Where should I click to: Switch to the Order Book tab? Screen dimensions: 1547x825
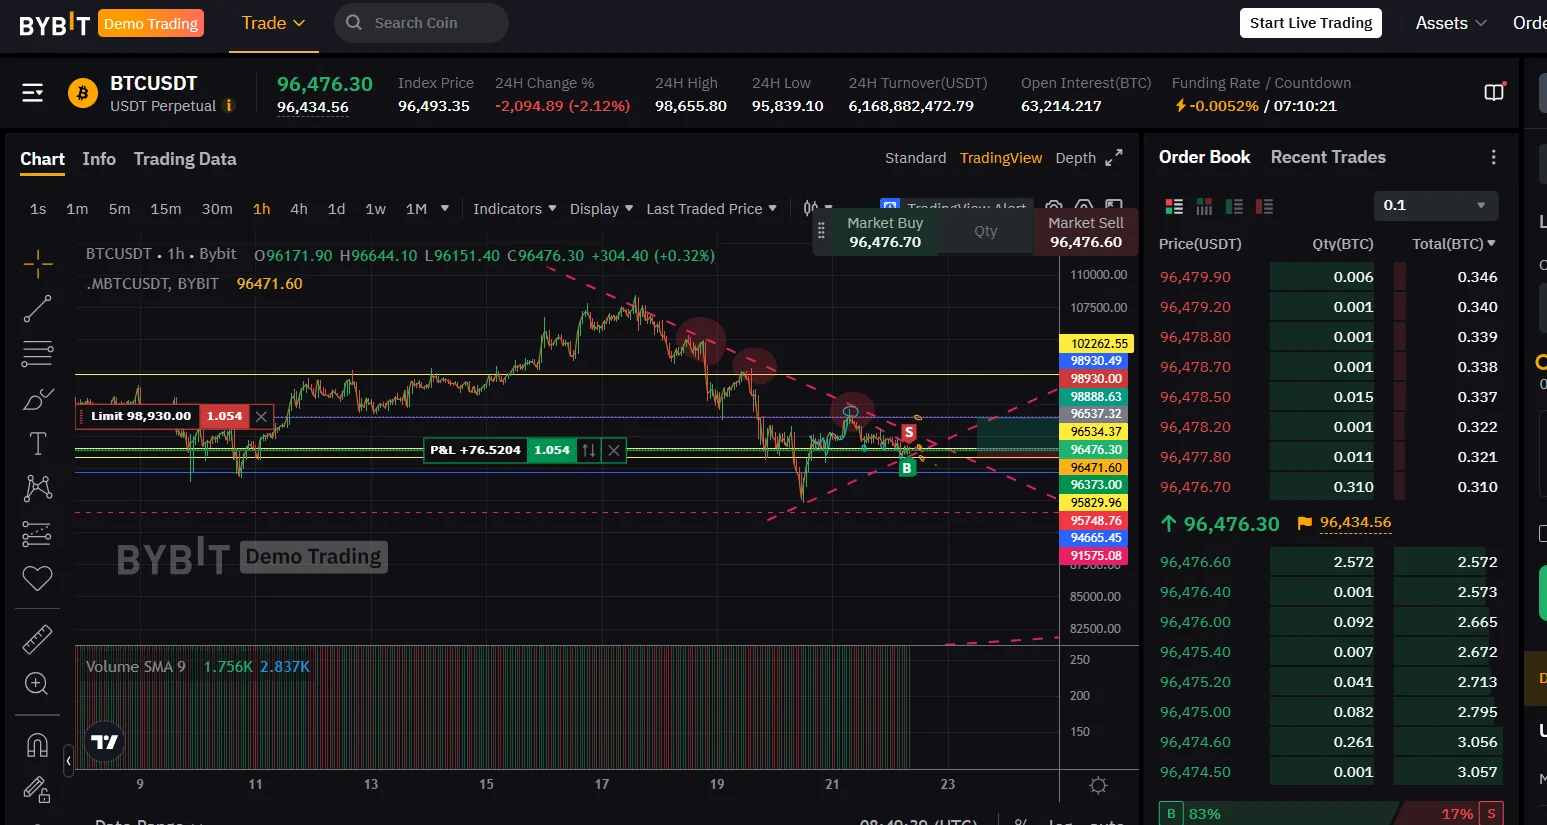1204,157
